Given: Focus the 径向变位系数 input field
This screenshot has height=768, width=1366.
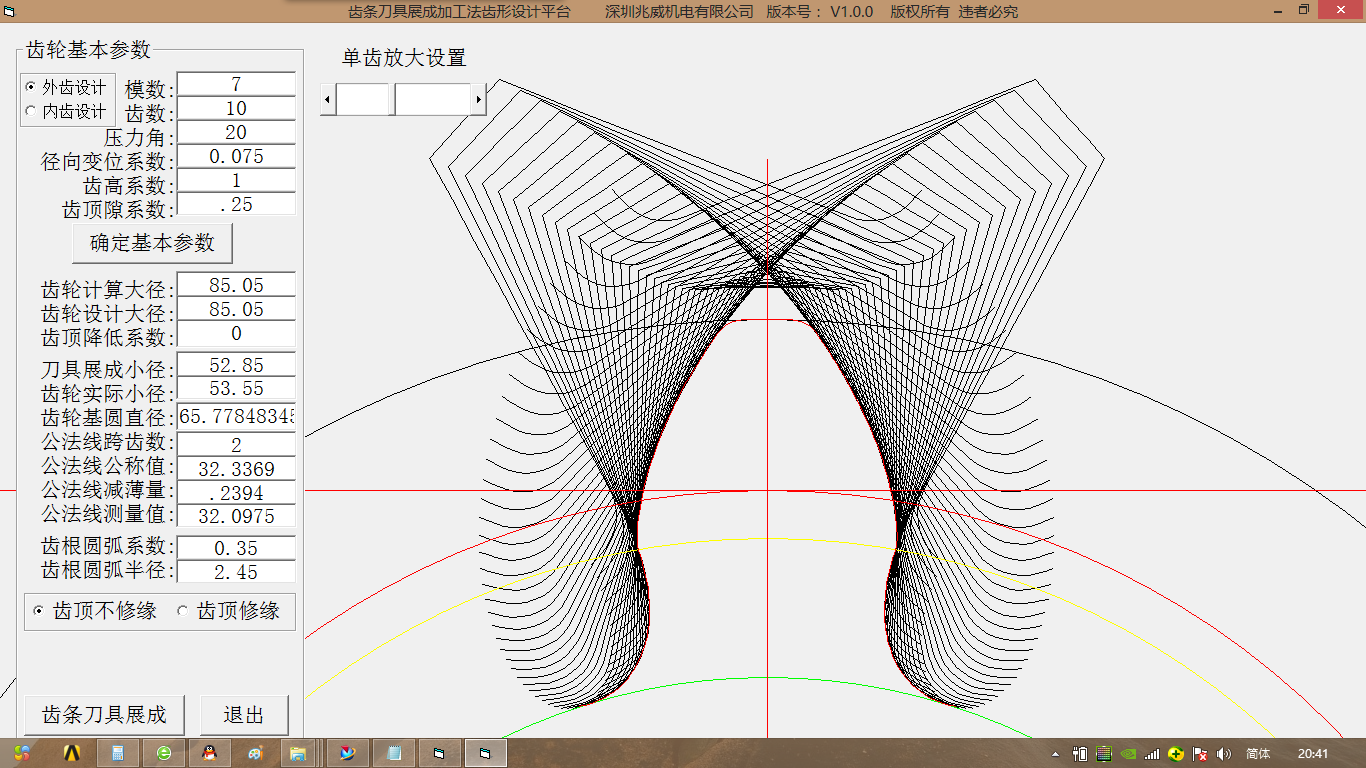Looking at the screenshot, I should coord(236,156).
